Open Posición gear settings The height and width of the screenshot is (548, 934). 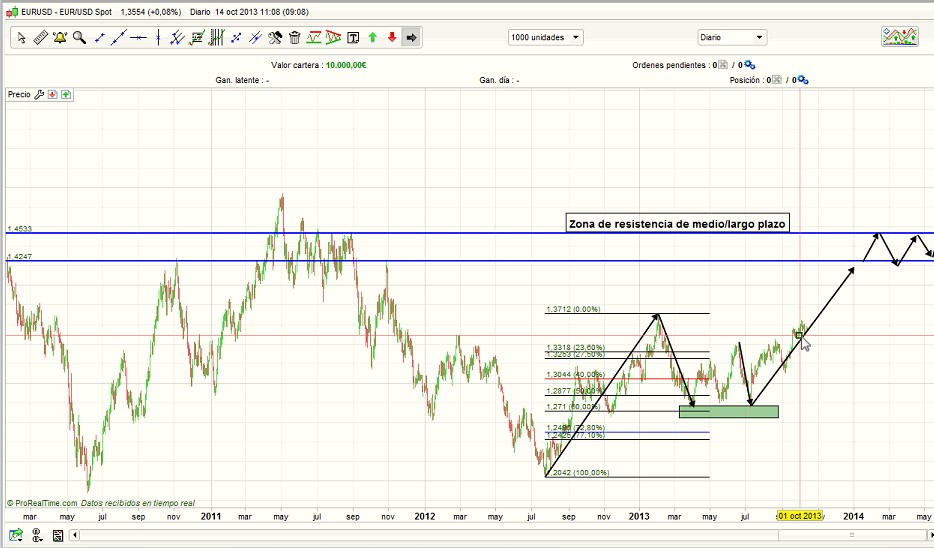click(x=803, y=80)
